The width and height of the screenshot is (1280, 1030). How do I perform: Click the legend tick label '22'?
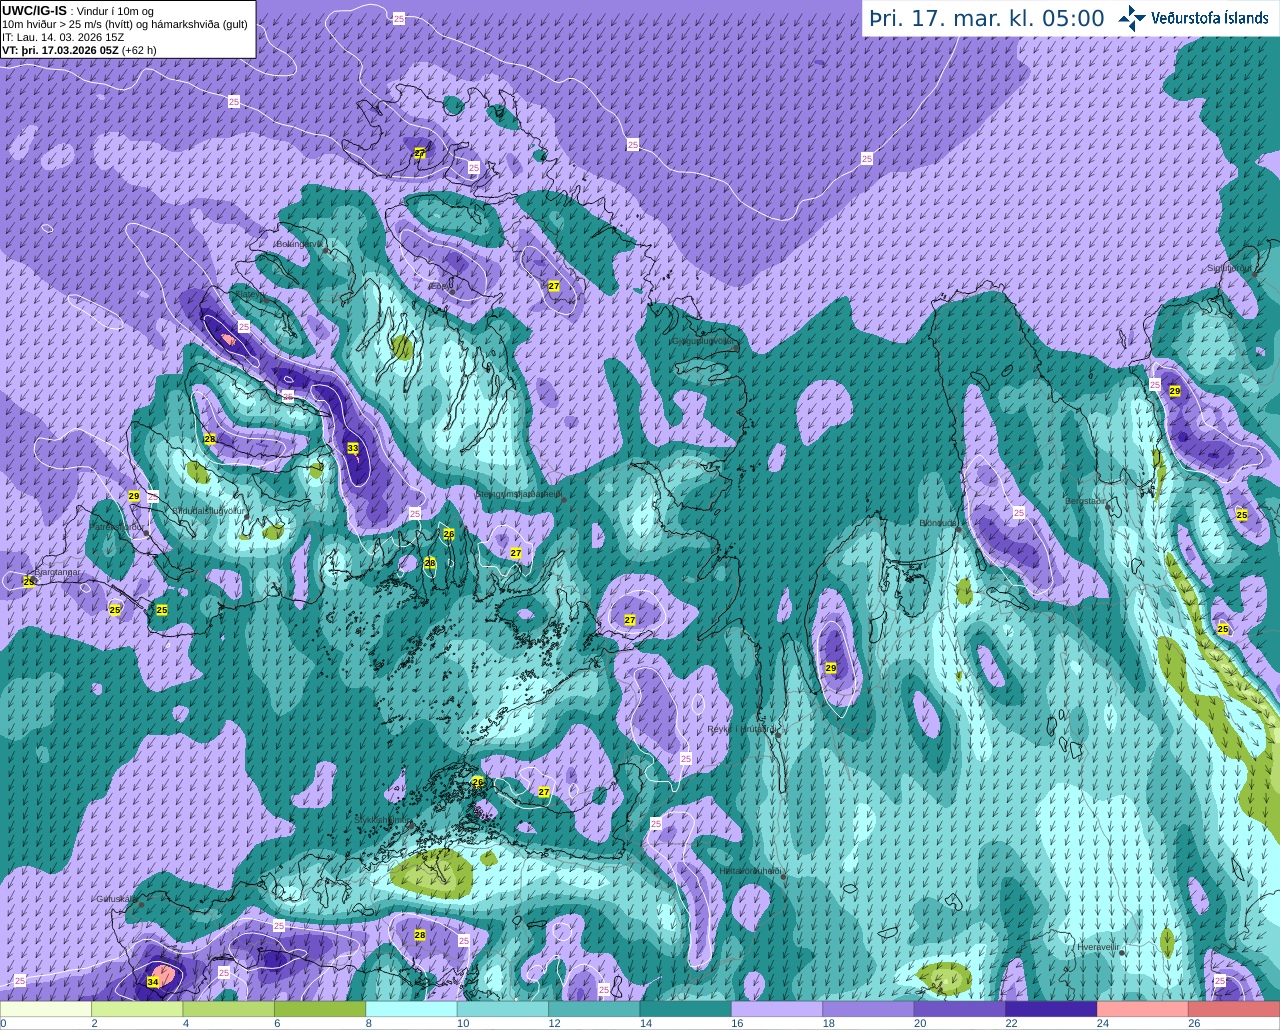(1011, 1023)
